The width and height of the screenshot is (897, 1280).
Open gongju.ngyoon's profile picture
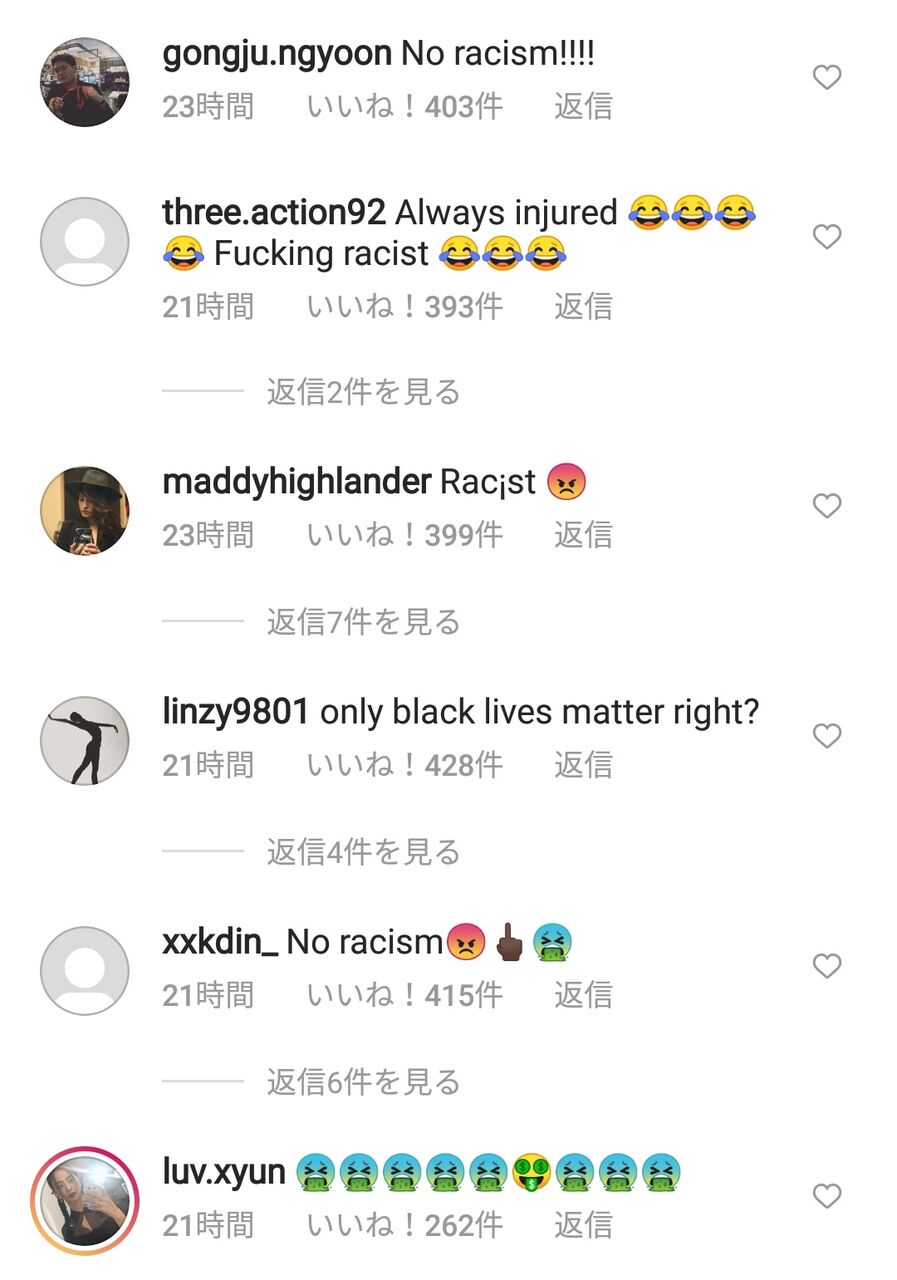[84, 82]
